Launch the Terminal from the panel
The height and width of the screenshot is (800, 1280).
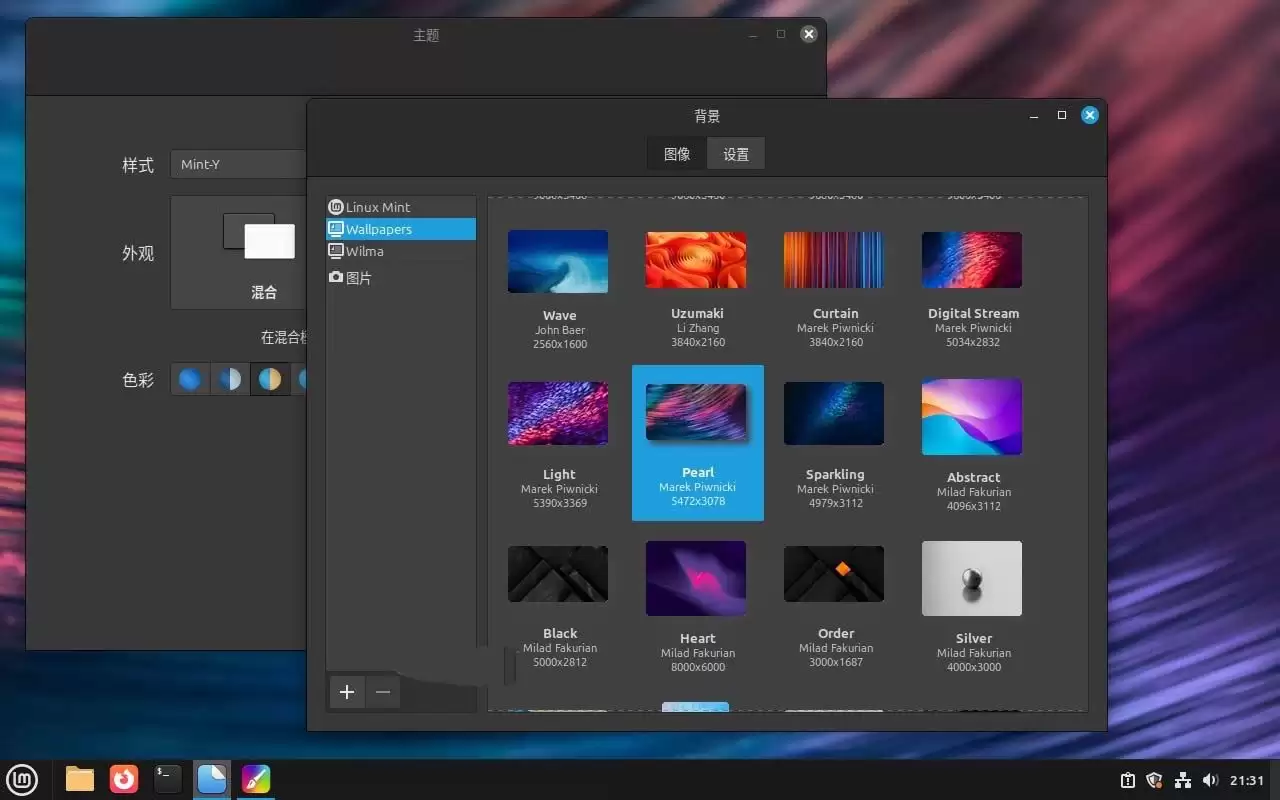pyautogui.click(x=168, y=779)
